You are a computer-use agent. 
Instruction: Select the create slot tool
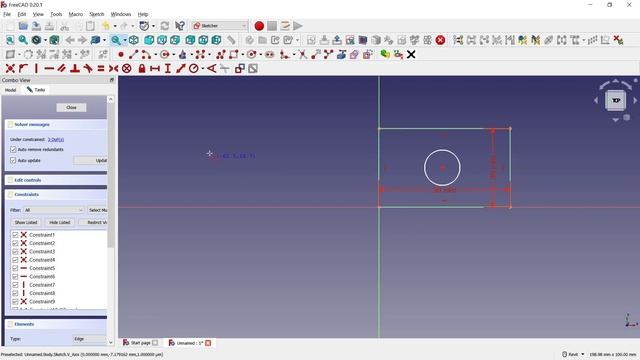pos(269,54)
